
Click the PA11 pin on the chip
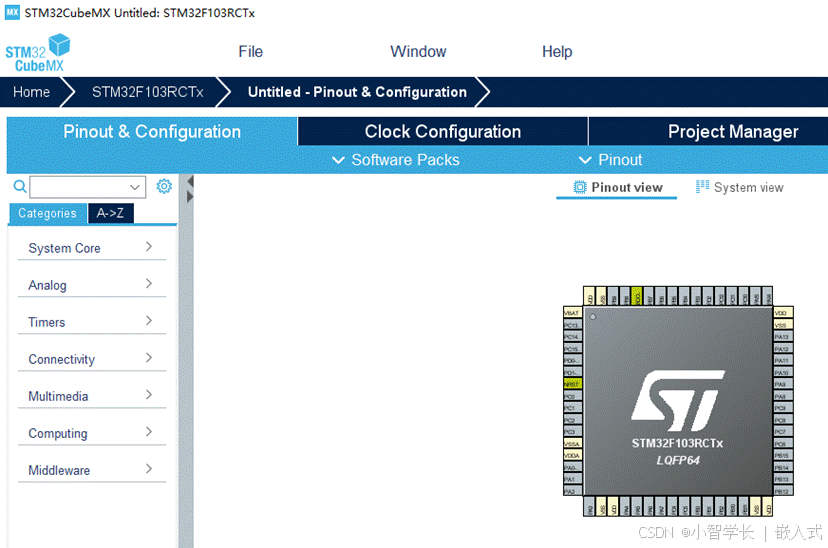click(x=783, y=361)
